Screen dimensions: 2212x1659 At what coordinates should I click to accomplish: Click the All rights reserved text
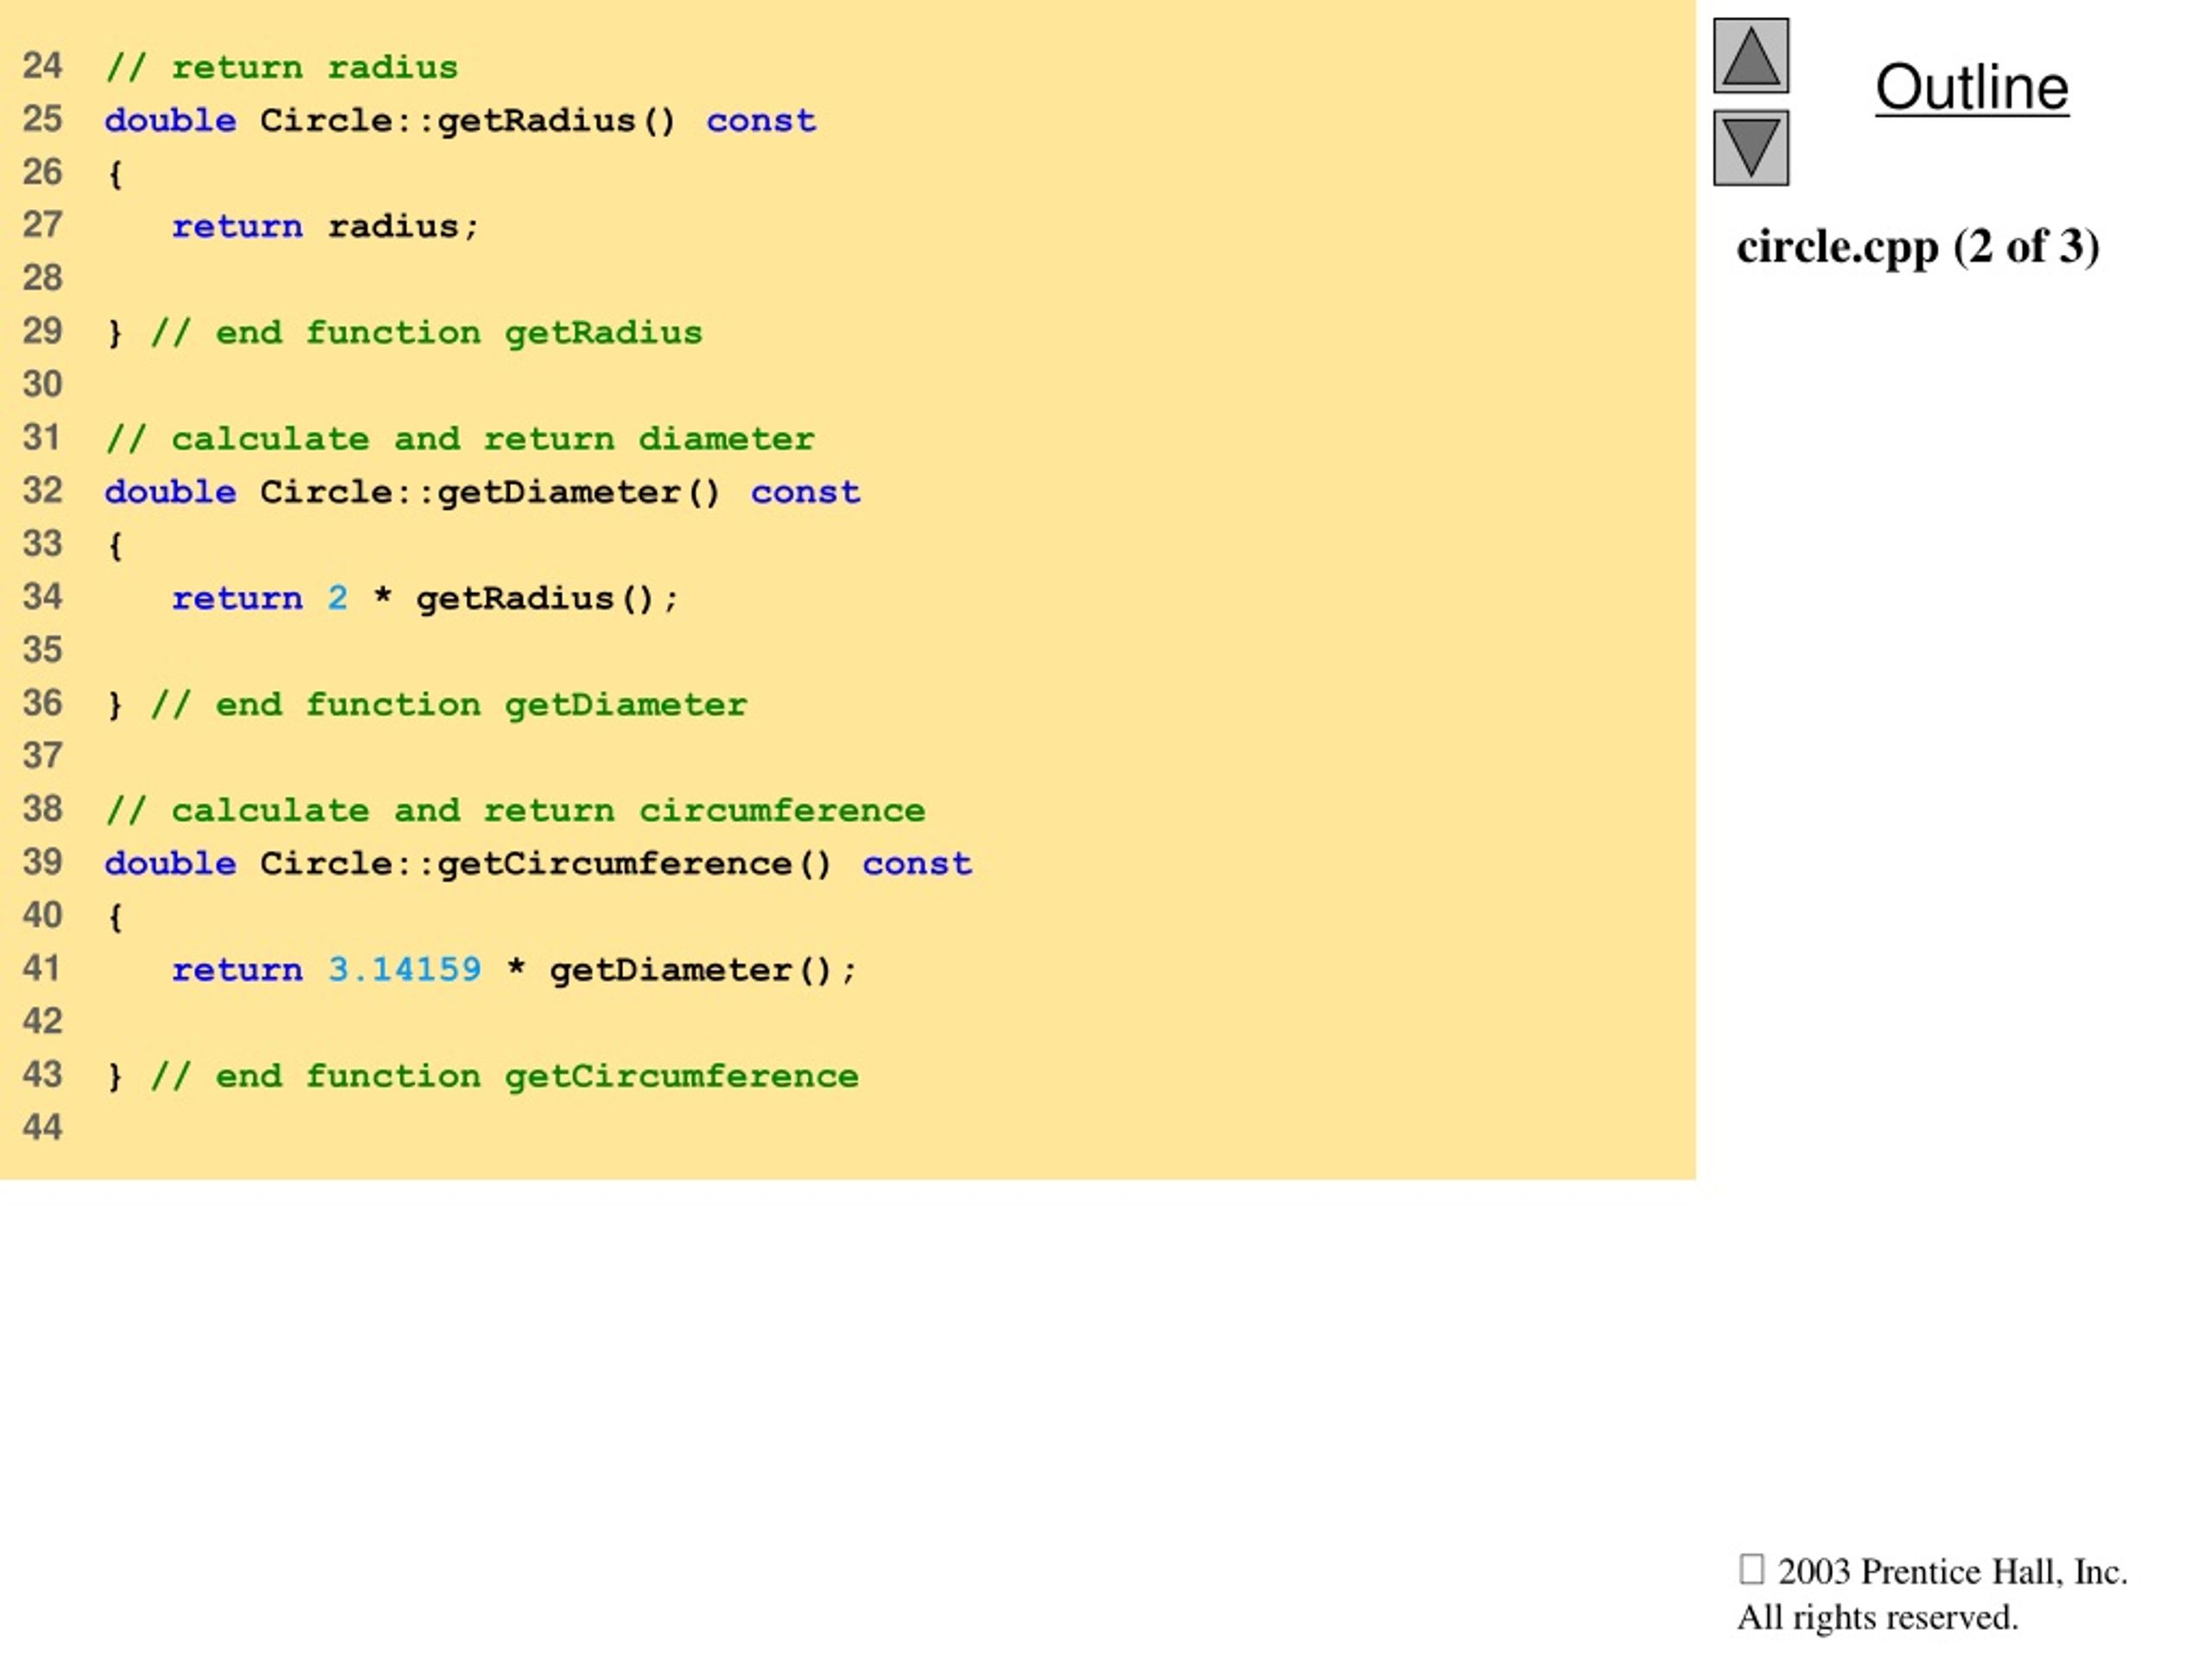tap(1877, 1618)
